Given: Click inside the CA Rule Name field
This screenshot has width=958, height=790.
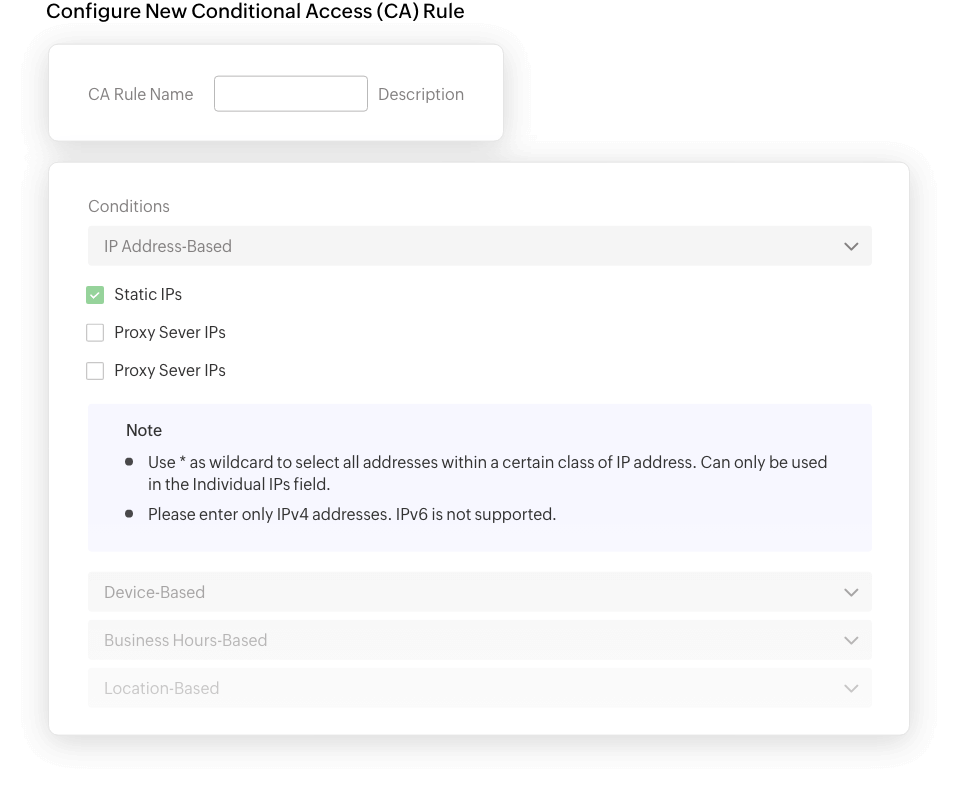Looking at the screenshot, I should pos(290,93).
